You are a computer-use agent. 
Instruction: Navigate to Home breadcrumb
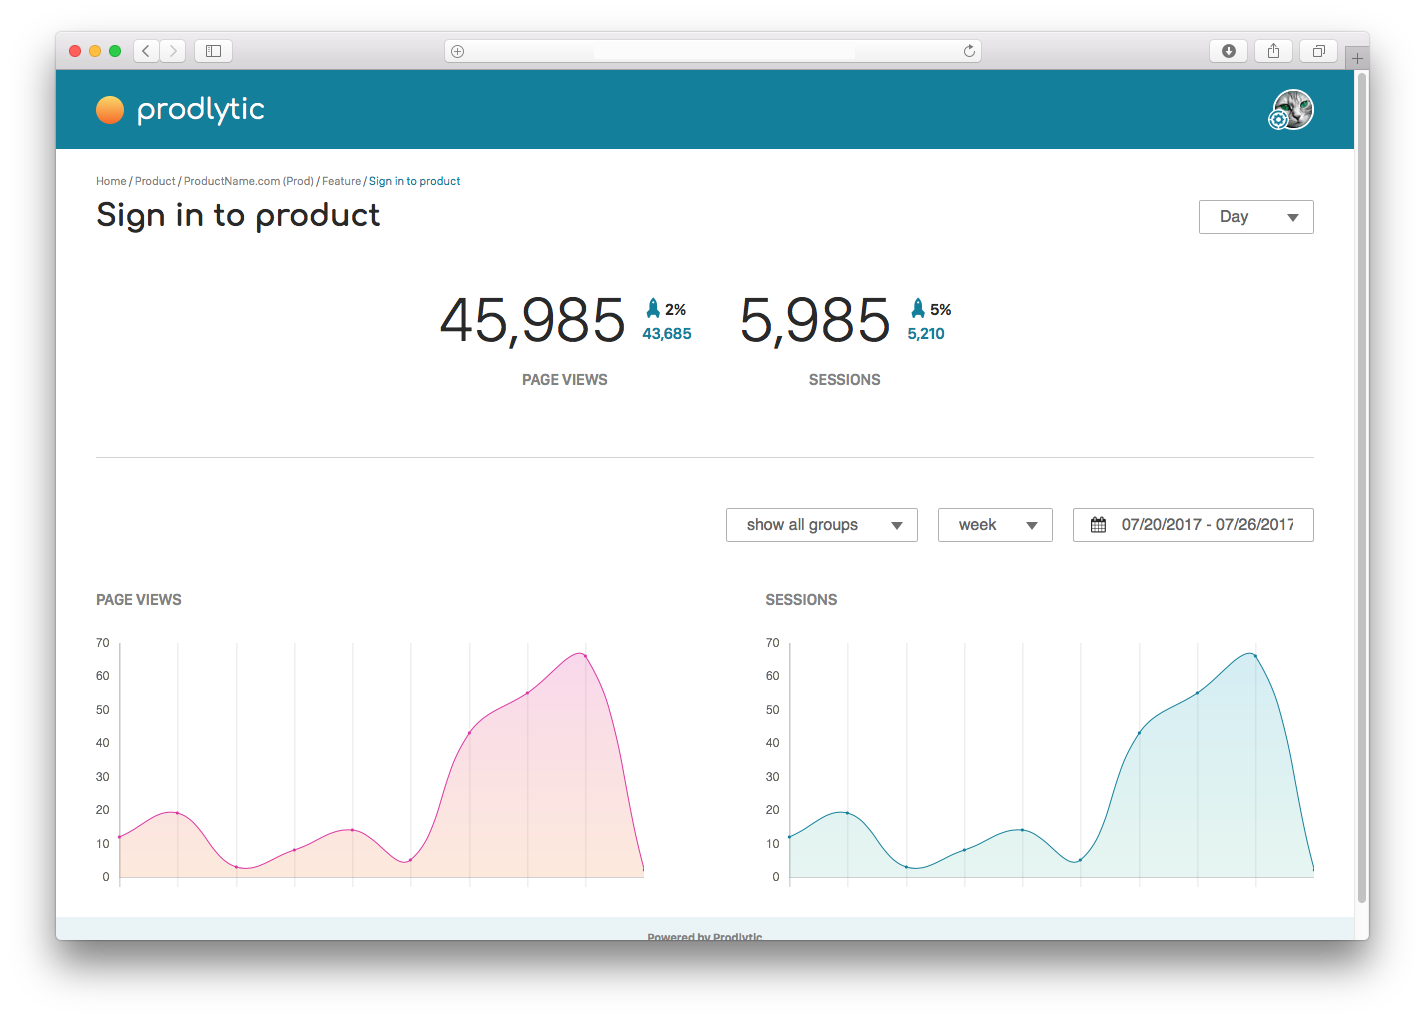(x=111, y=181)
